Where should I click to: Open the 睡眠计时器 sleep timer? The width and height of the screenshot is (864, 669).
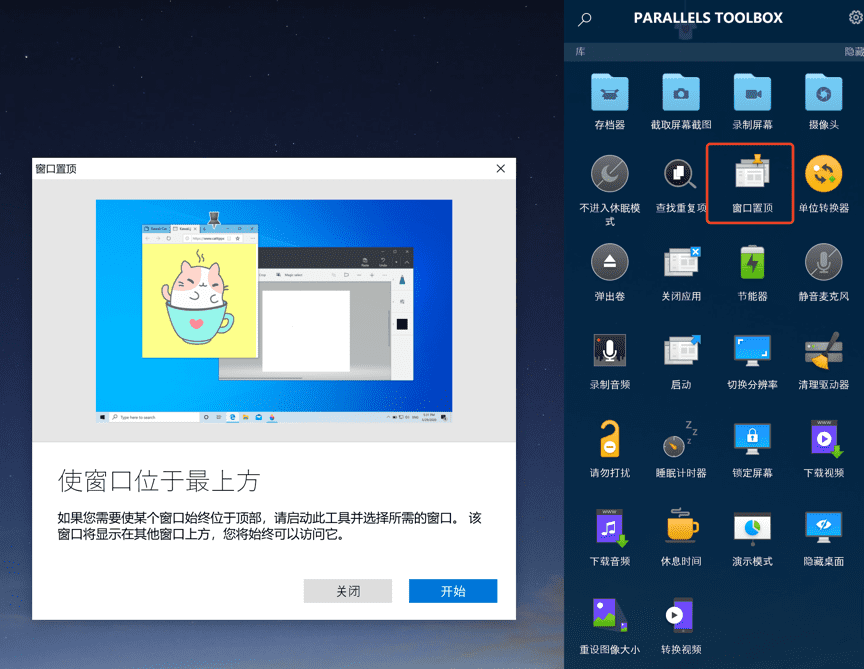pos(681,441)
